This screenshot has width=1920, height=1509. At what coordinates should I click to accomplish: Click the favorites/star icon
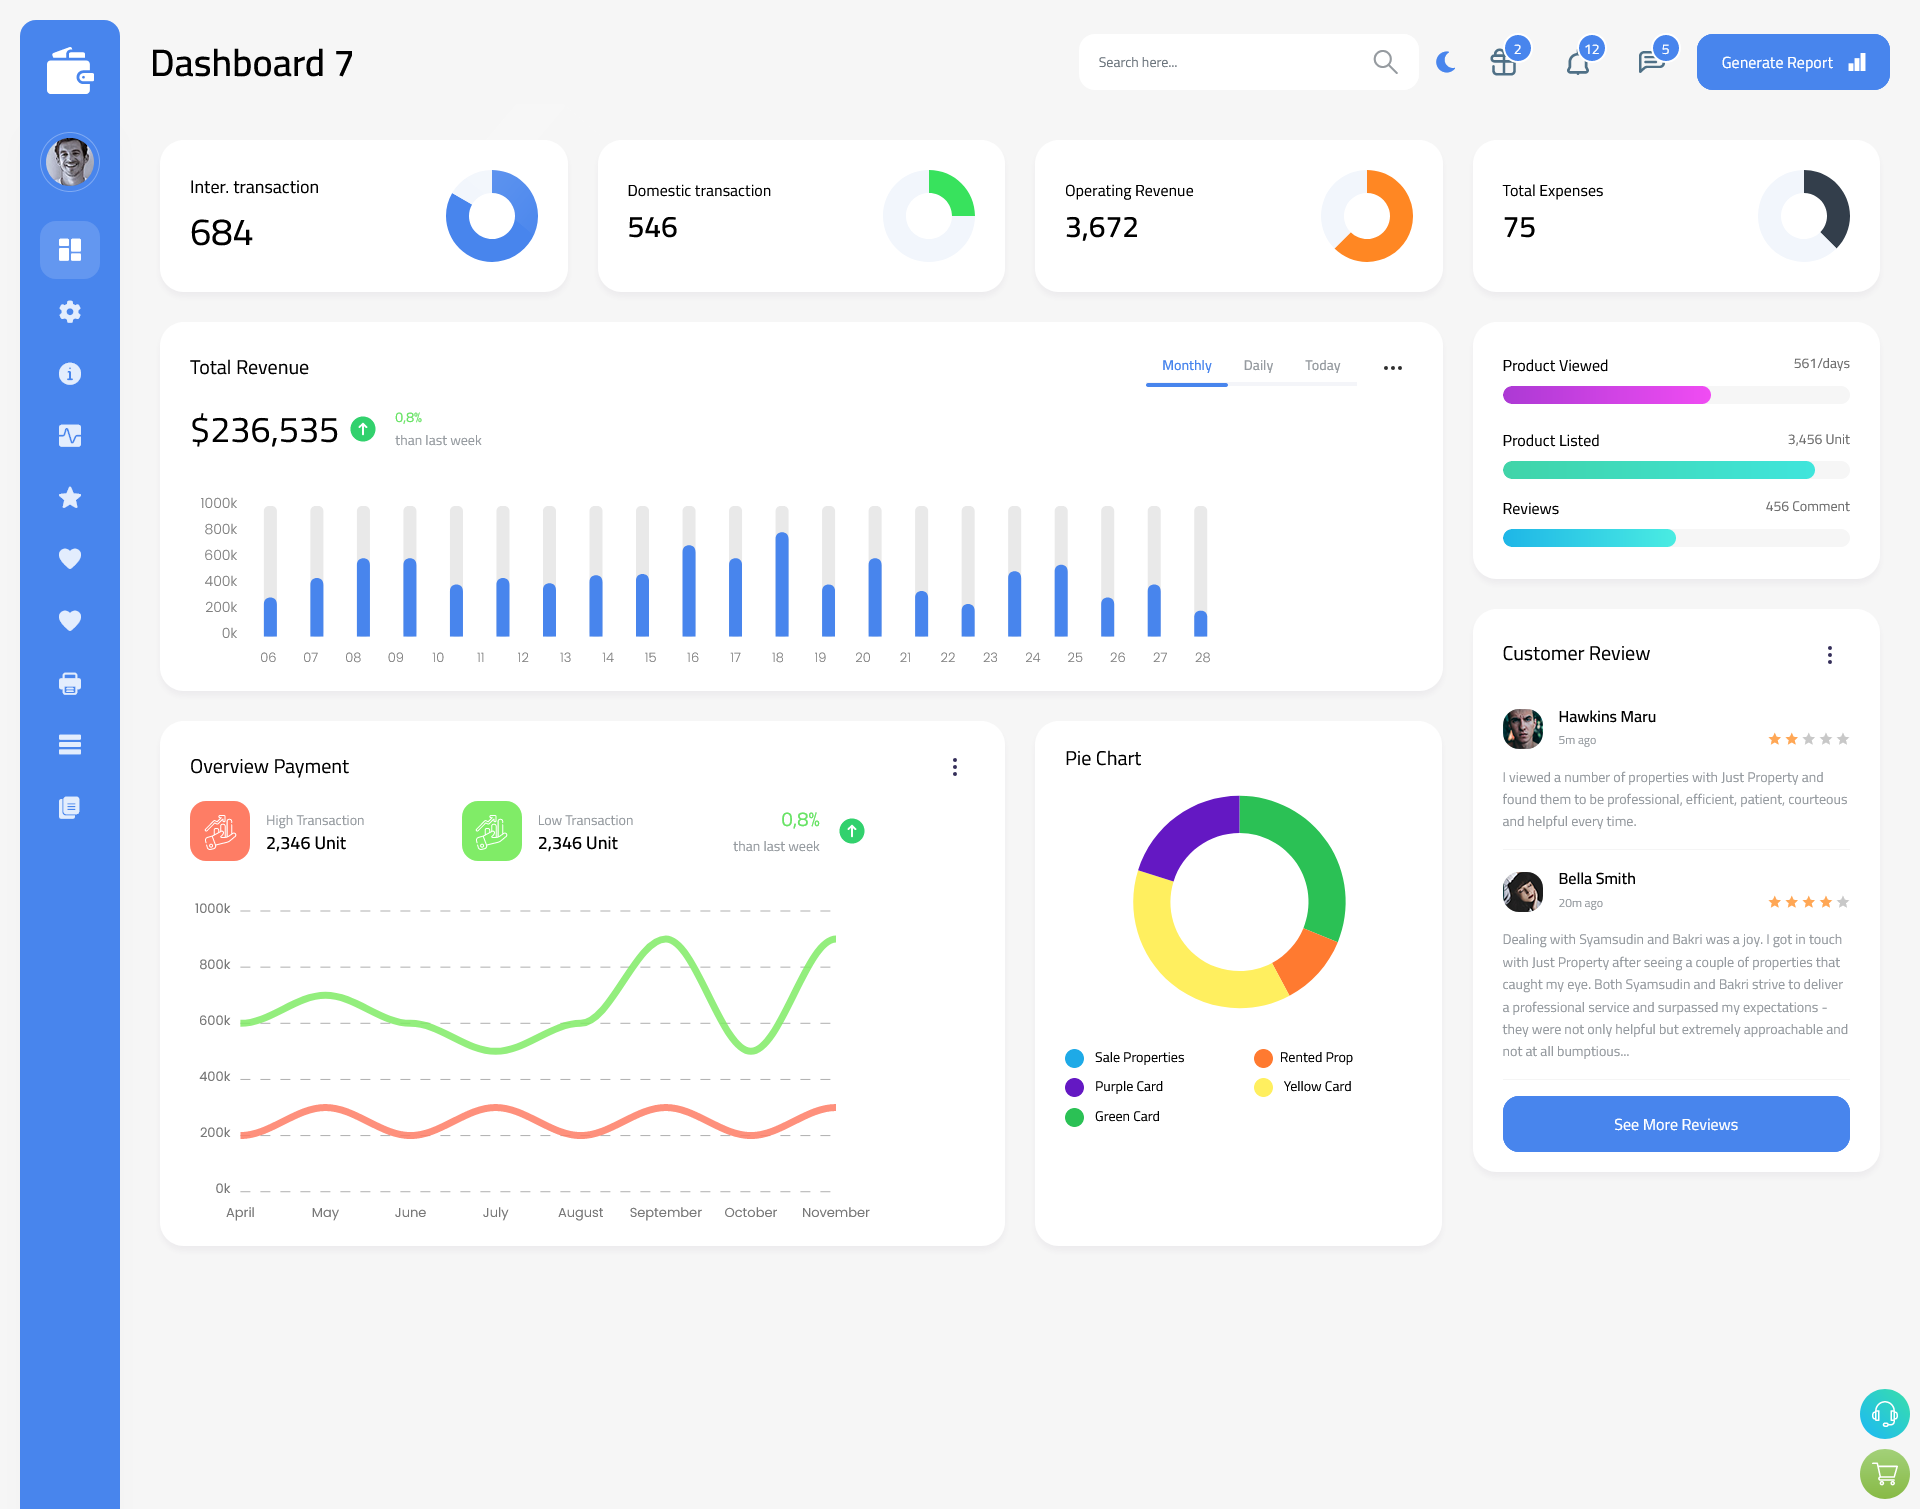70,497
